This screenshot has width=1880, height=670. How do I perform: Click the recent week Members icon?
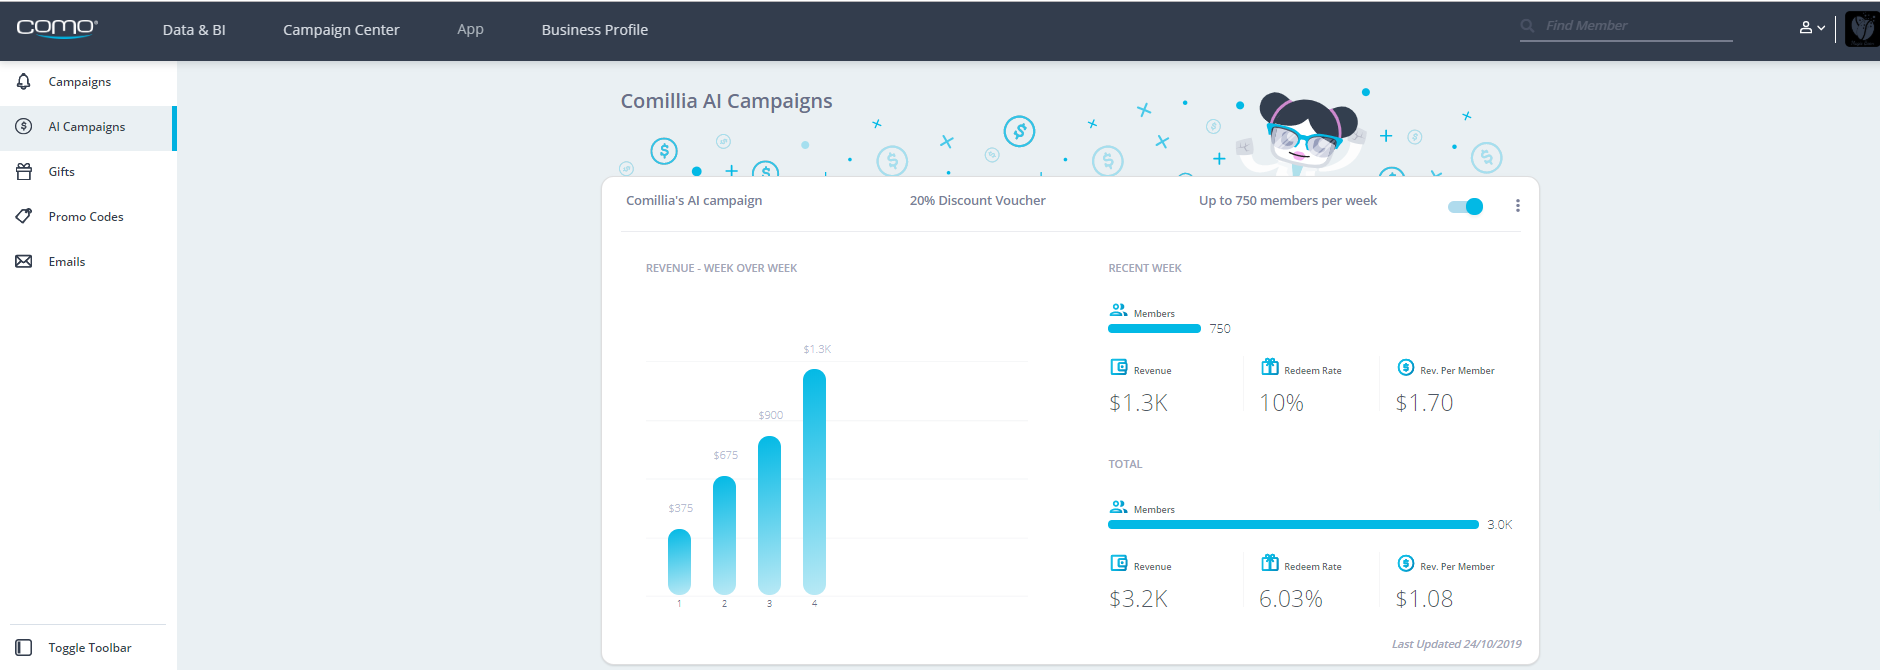[1119, 311]
